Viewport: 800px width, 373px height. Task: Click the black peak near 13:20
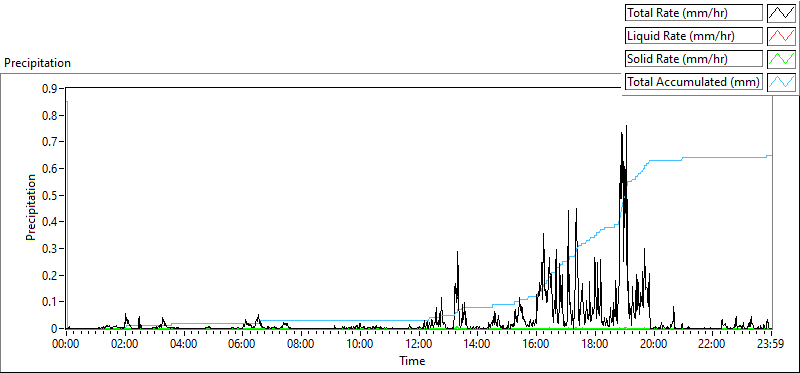(458, 252)
